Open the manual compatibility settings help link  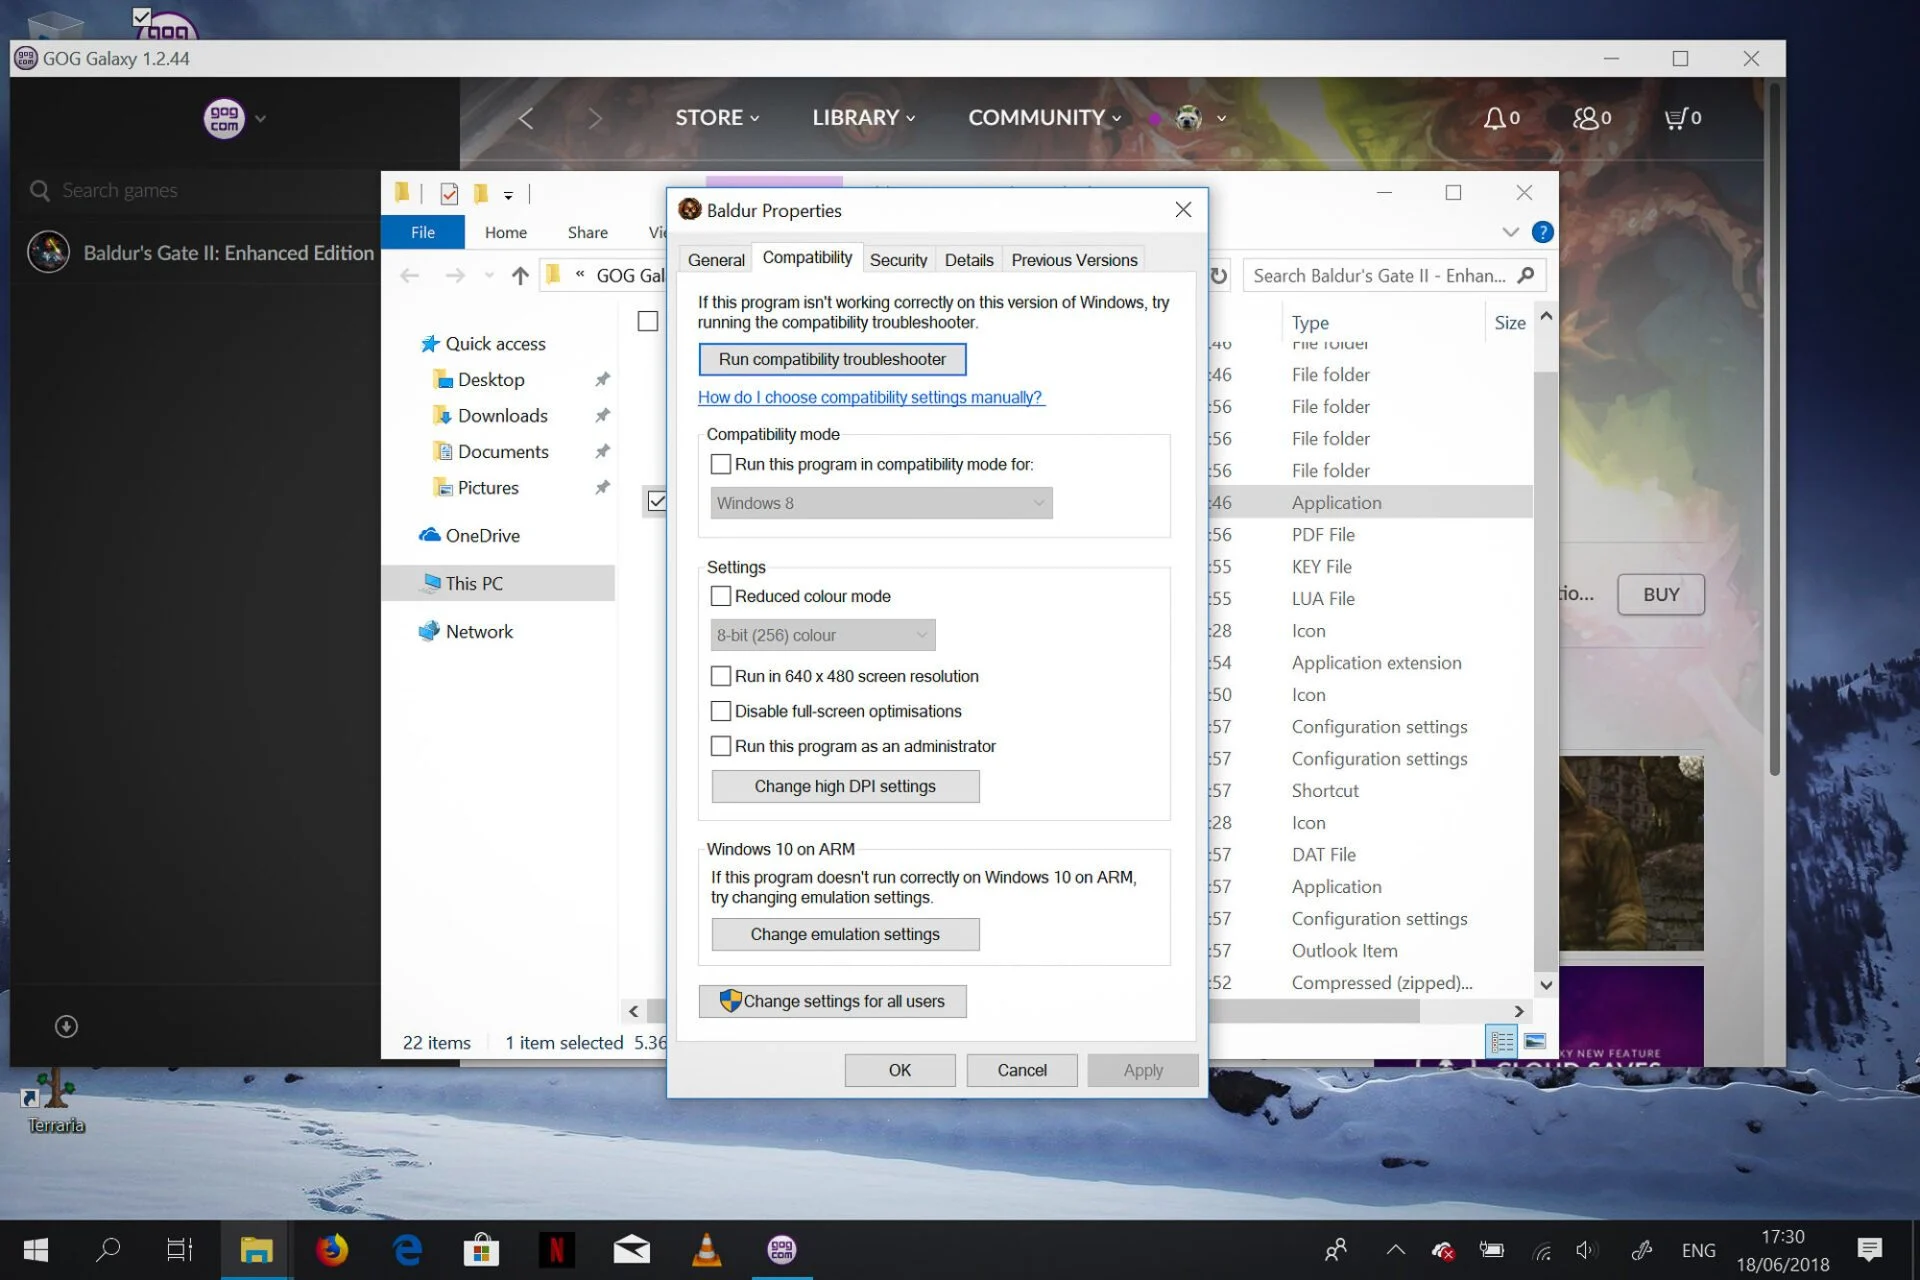coord(870,397)
